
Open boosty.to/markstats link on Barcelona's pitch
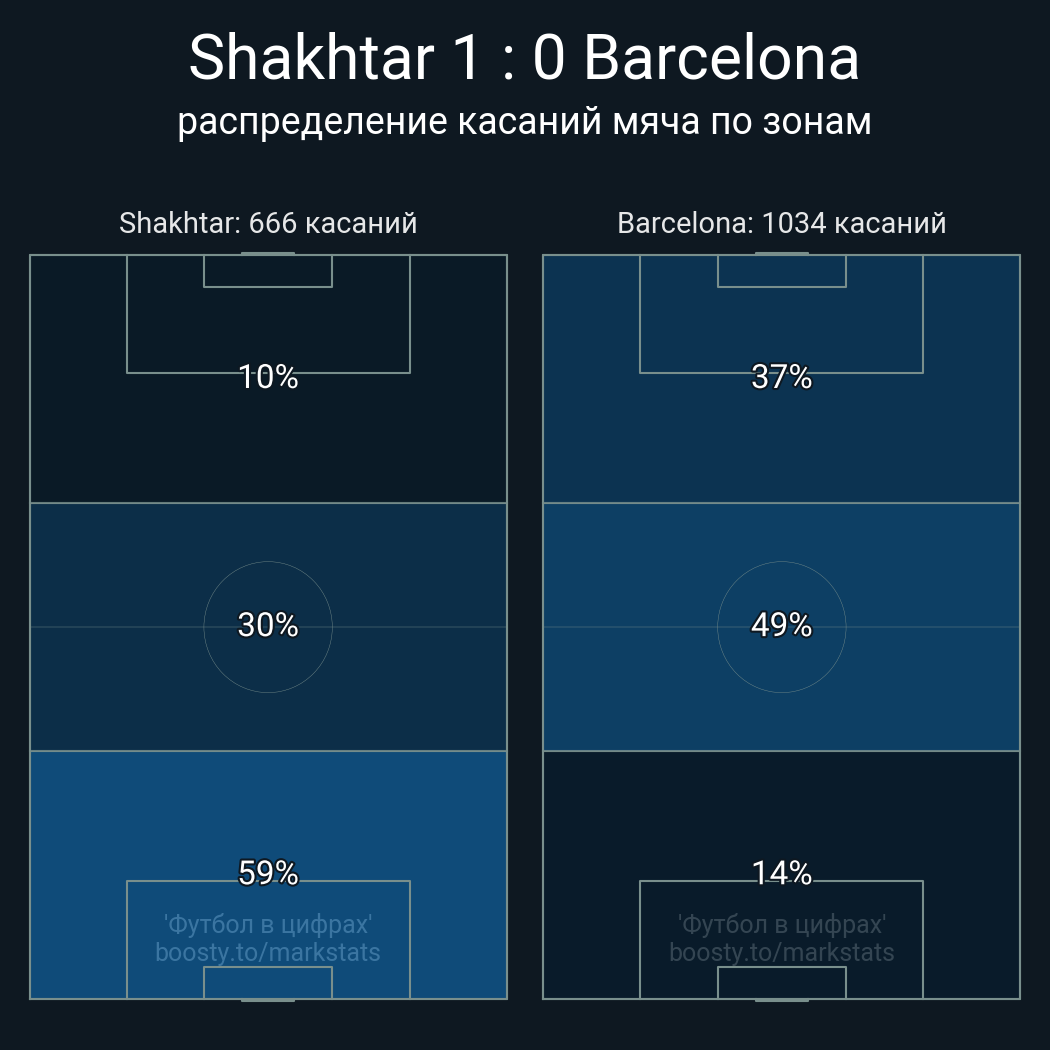(782, 952)
